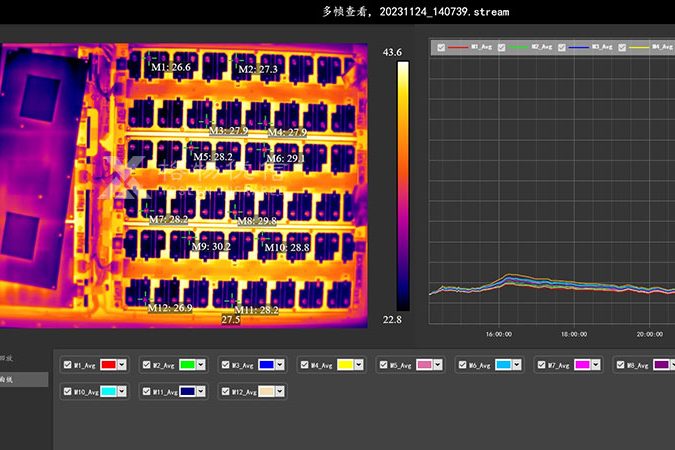This screenshot has width=675, height=450.
Task: Open the M2_Avg green color dropdown
Action: pos(201,366)
